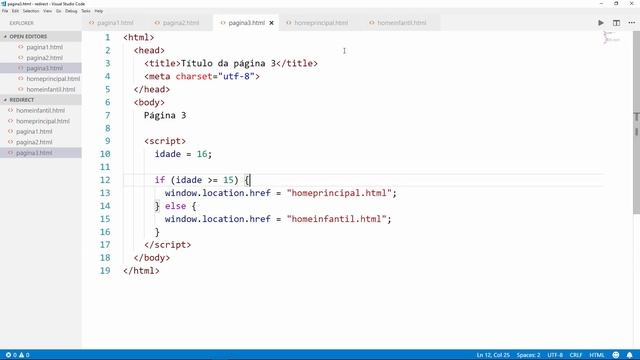Click line number 10 in the gutter
The height and width of the screenshot is (360, 640).
point(105,154)
